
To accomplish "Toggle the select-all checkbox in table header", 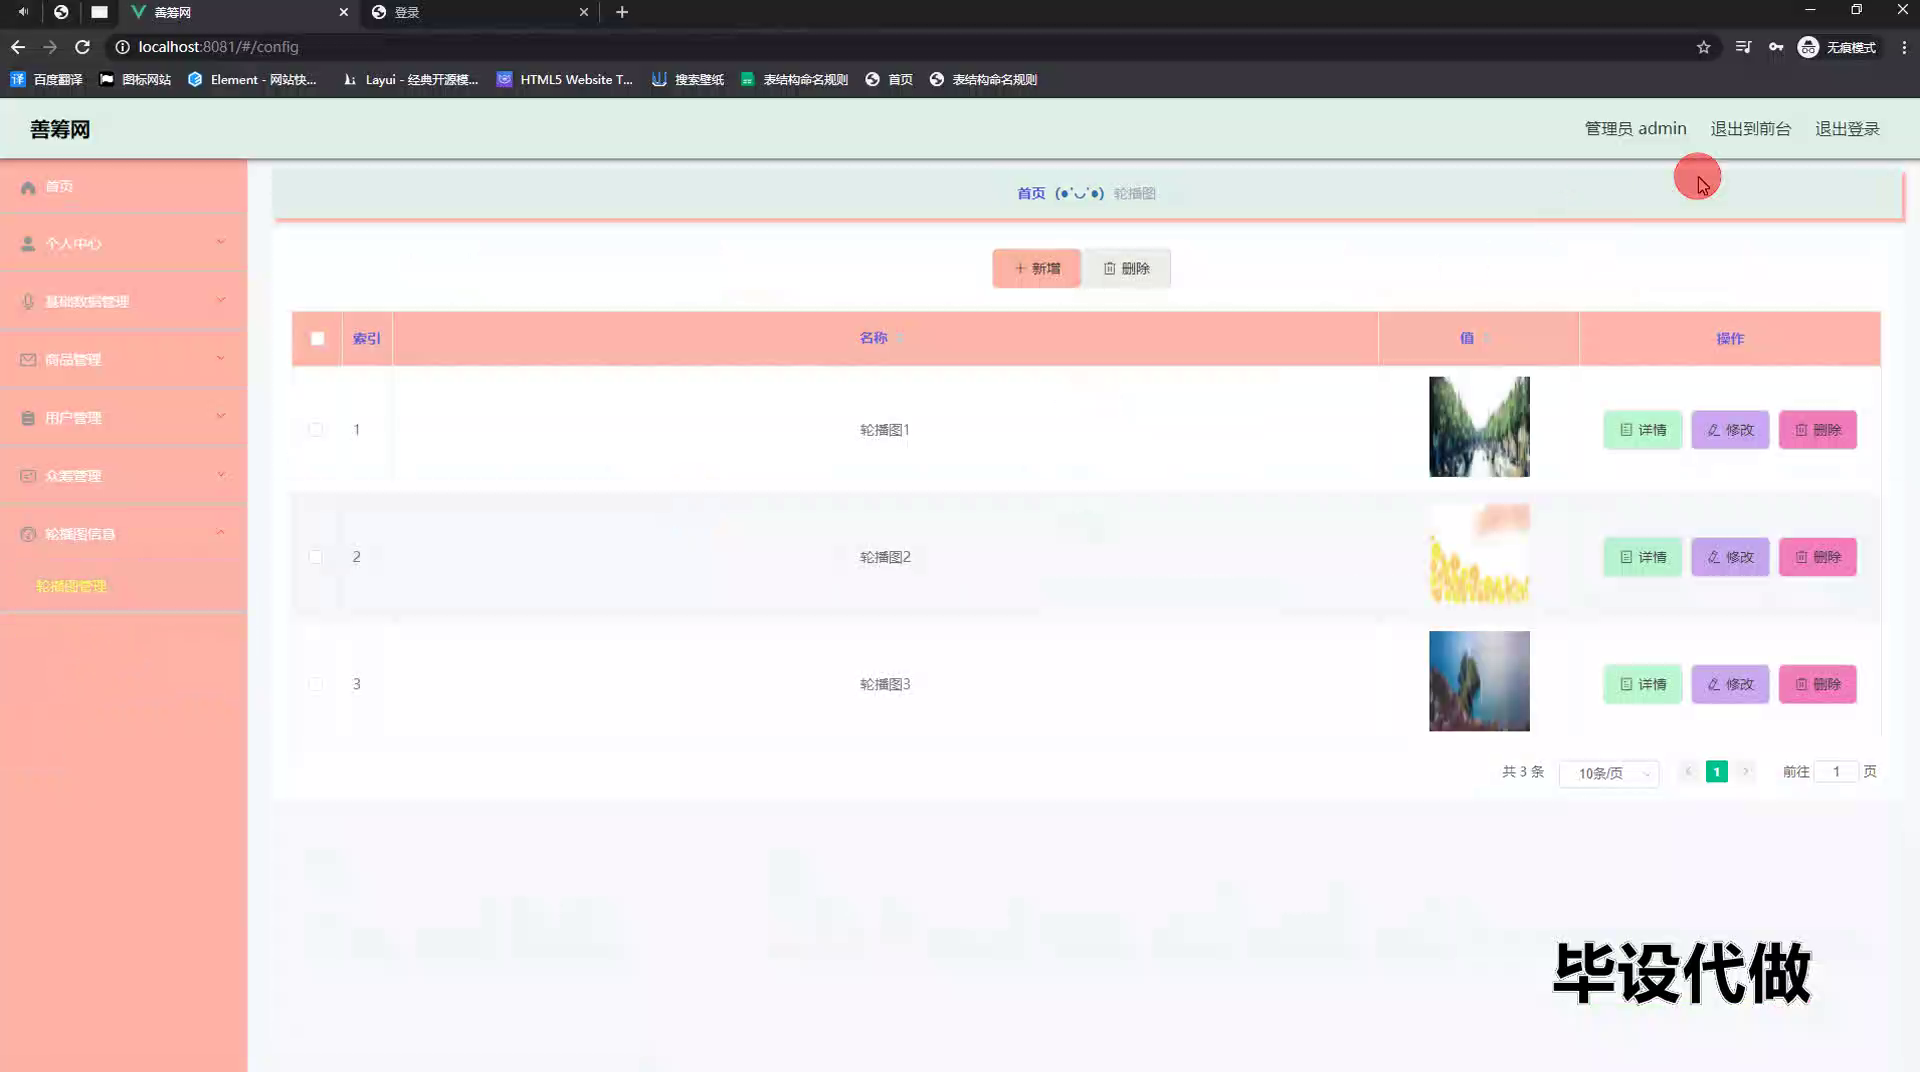I will point(317,339).
